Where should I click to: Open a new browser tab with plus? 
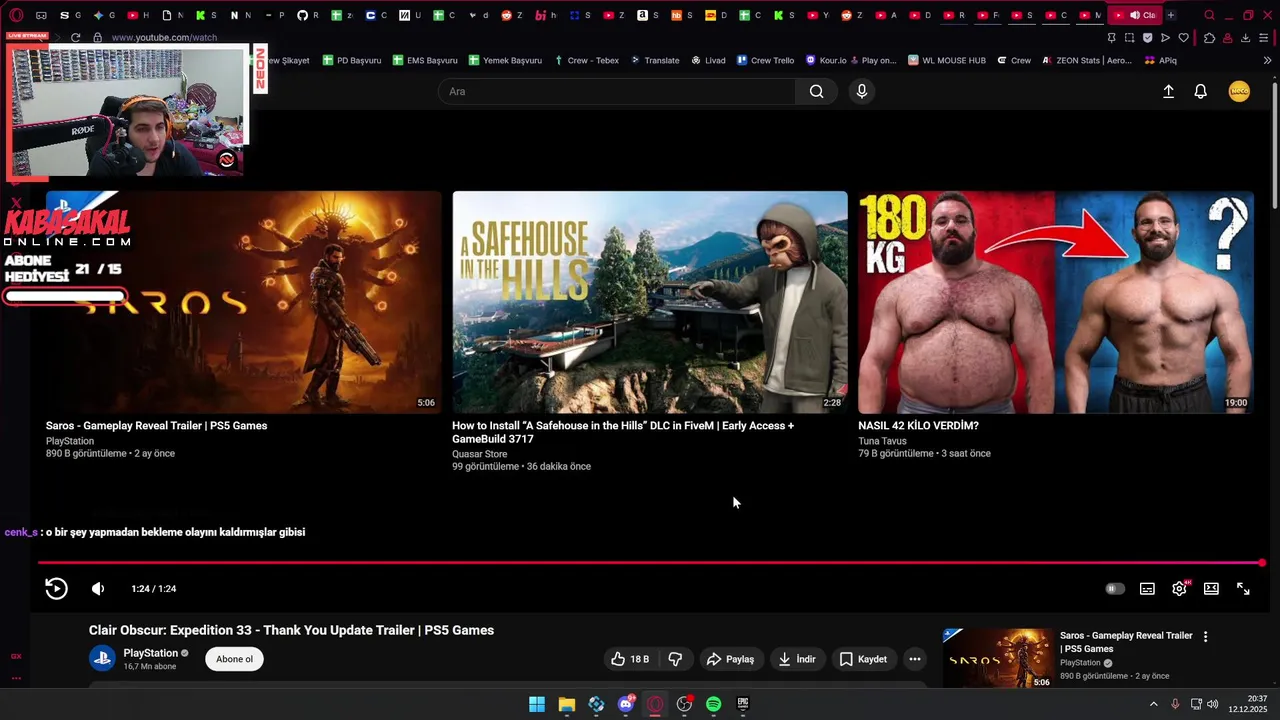coord(1171,15)
